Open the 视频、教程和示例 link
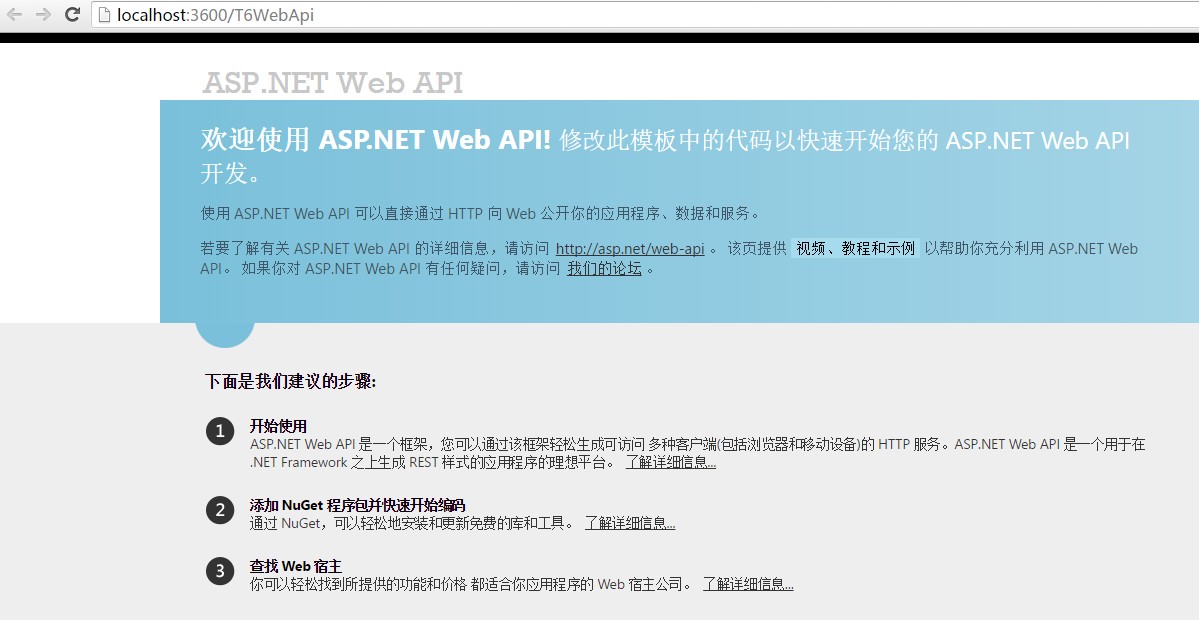The width and height of the screenshot is (1199, 620). (855, 248)
